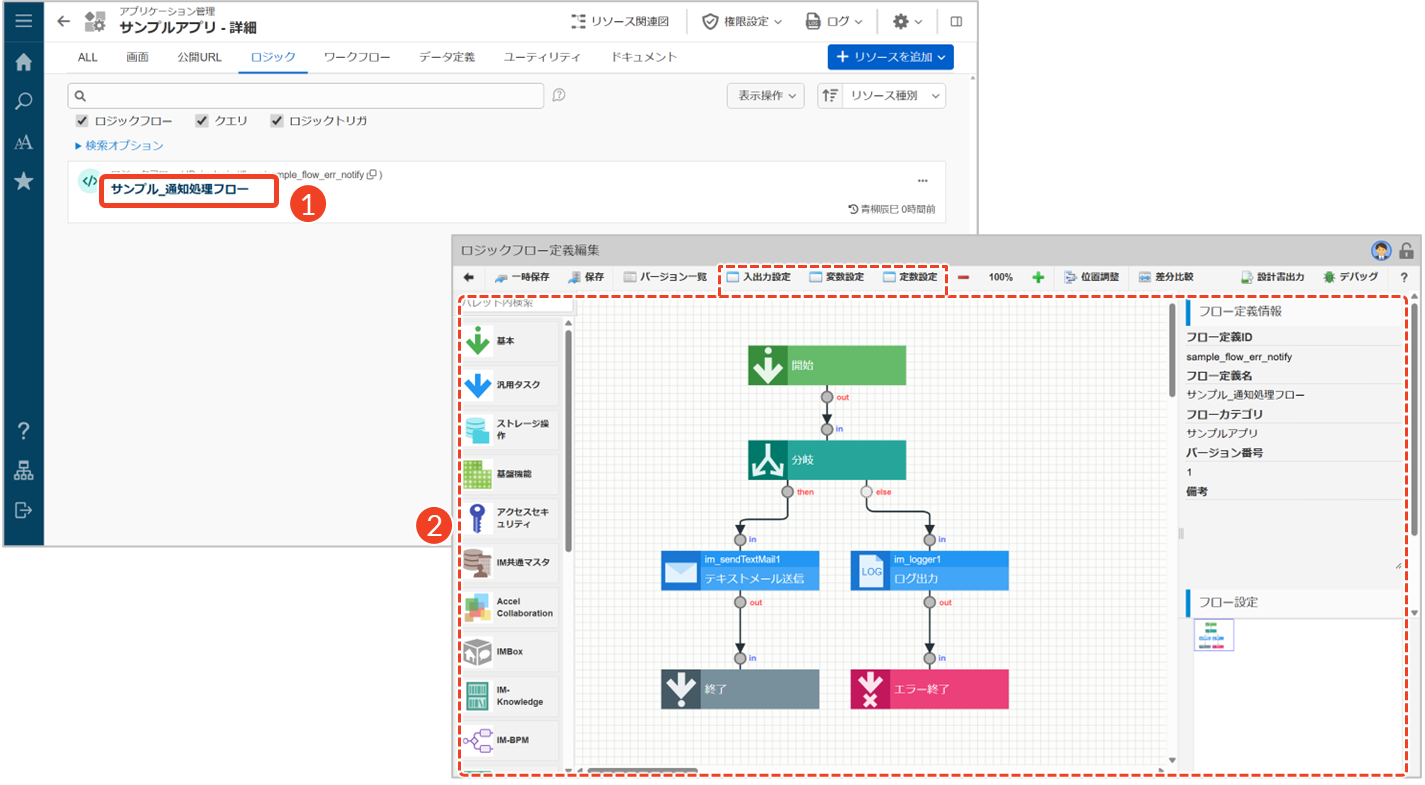
Task: Switch to the データ定義 tab
Action: [x=447, y=57]
